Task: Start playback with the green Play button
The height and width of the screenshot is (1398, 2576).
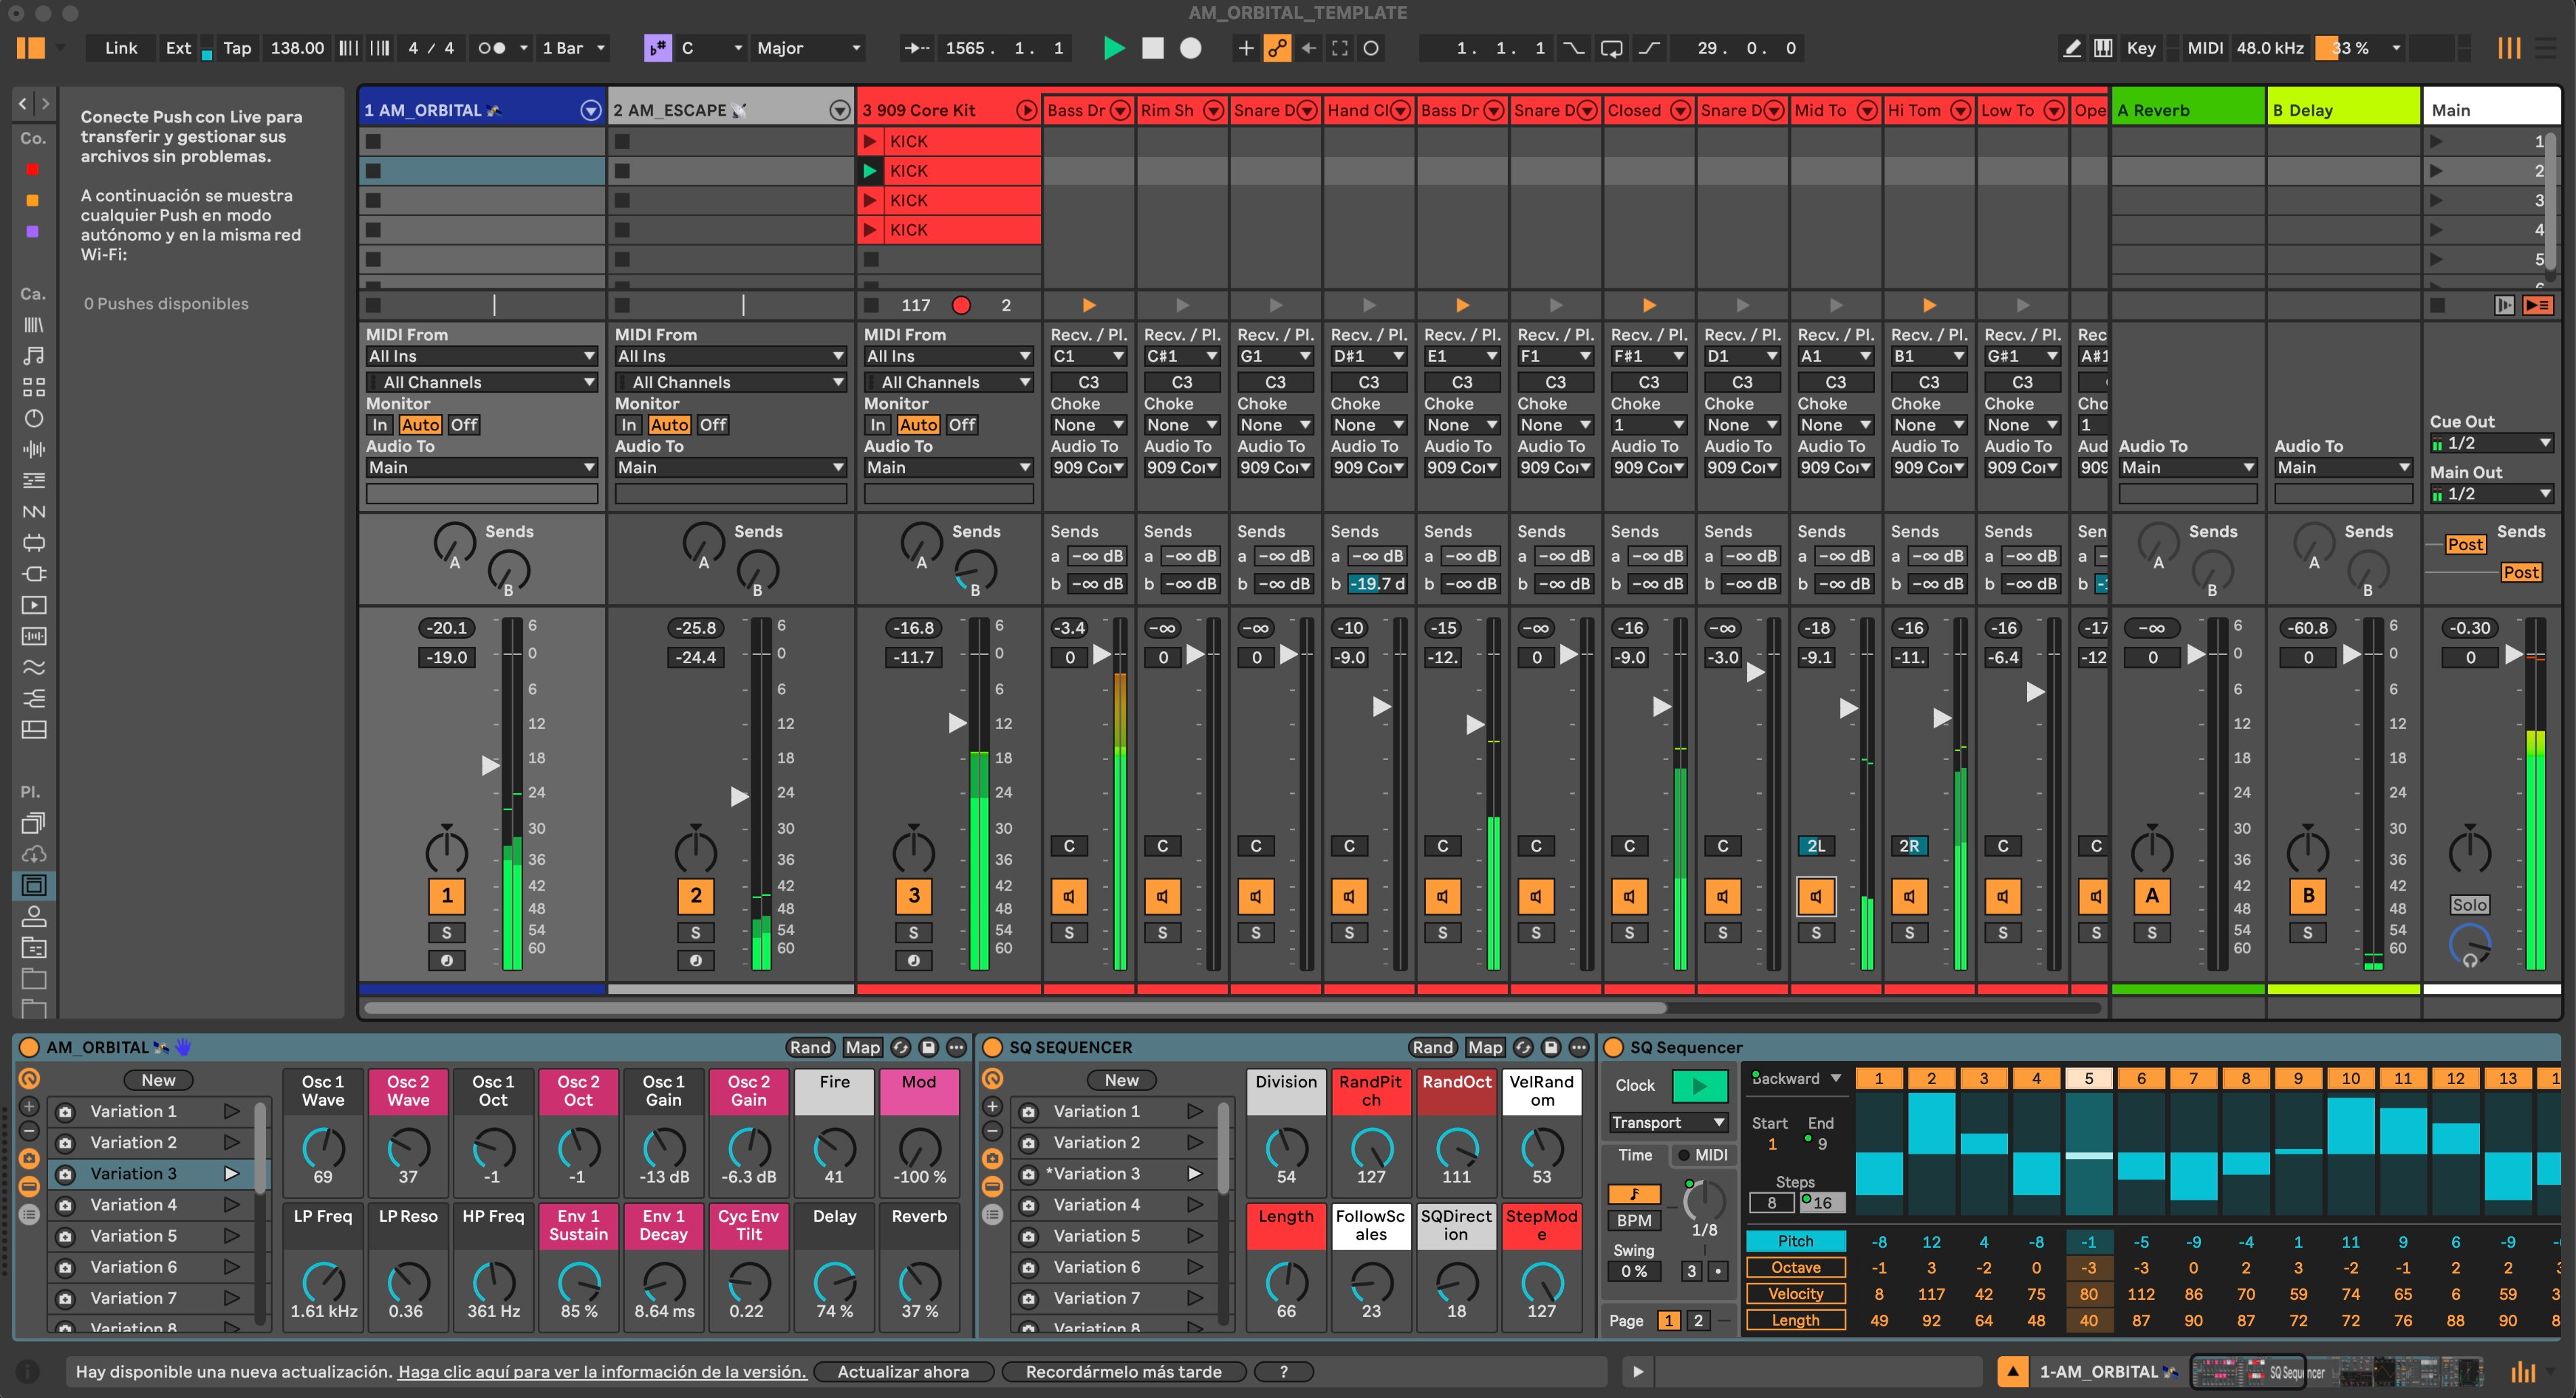Action: 1113,48
